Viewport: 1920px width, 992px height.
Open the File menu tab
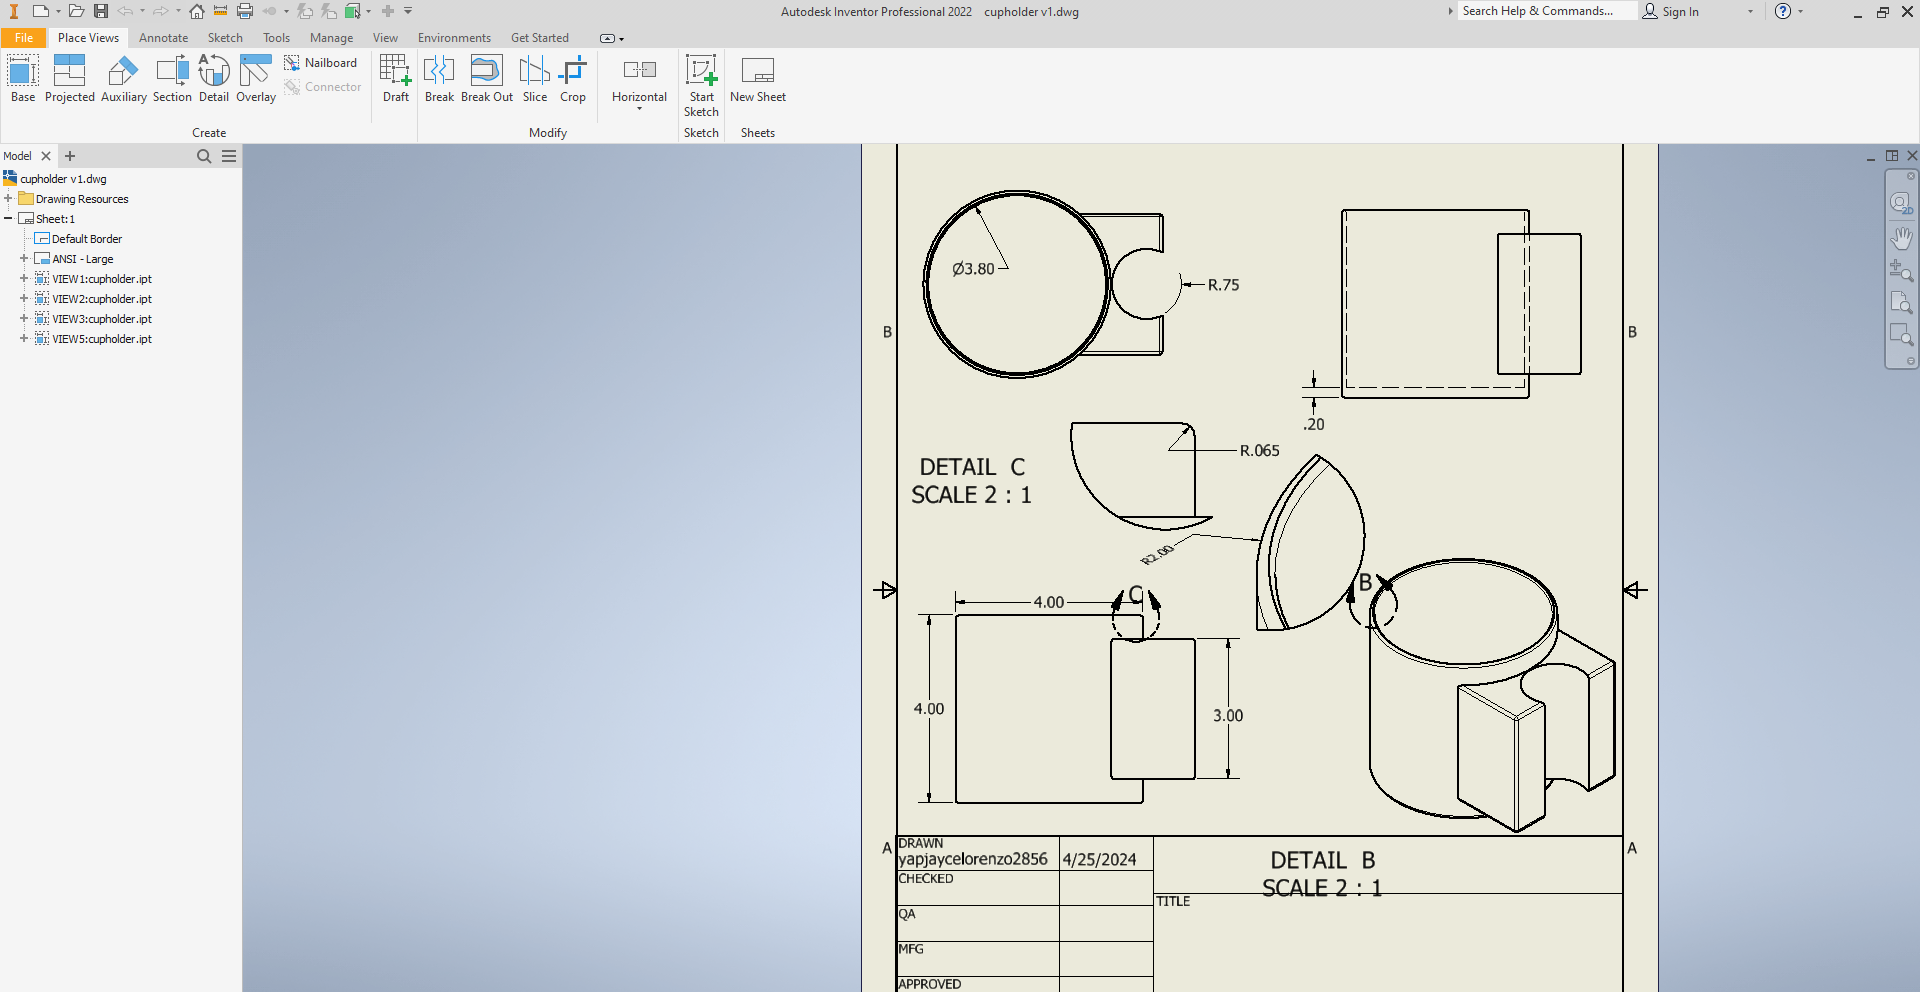pyautogui.click(x=24, y=38)
